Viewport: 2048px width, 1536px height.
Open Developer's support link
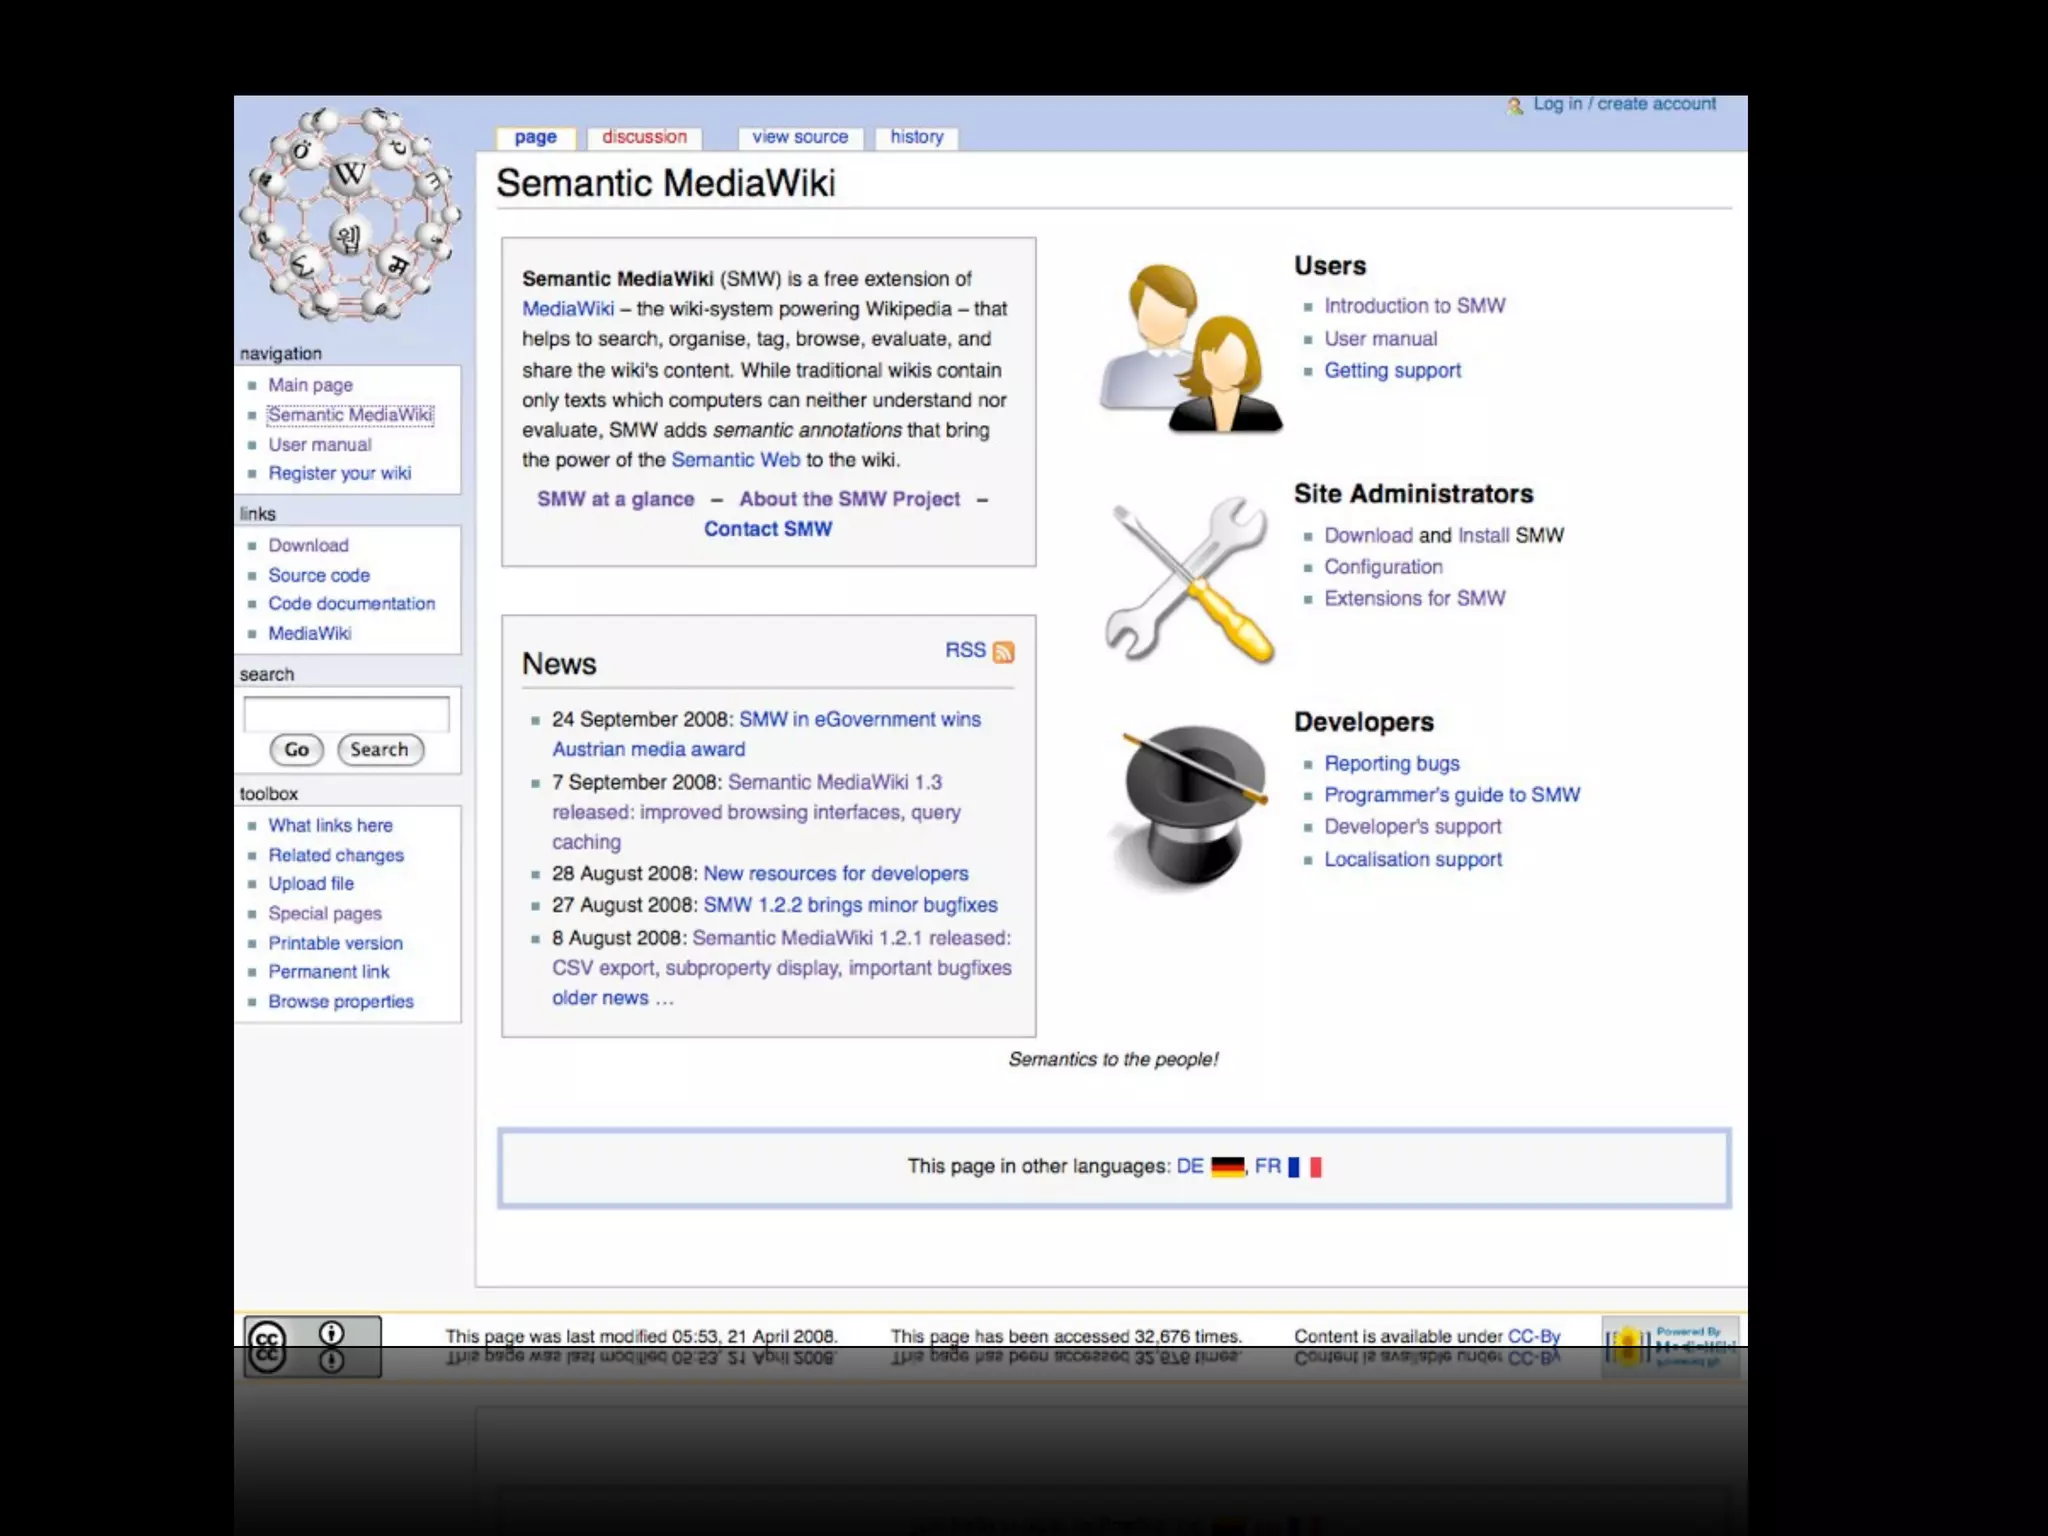(x=1413, y=827)
